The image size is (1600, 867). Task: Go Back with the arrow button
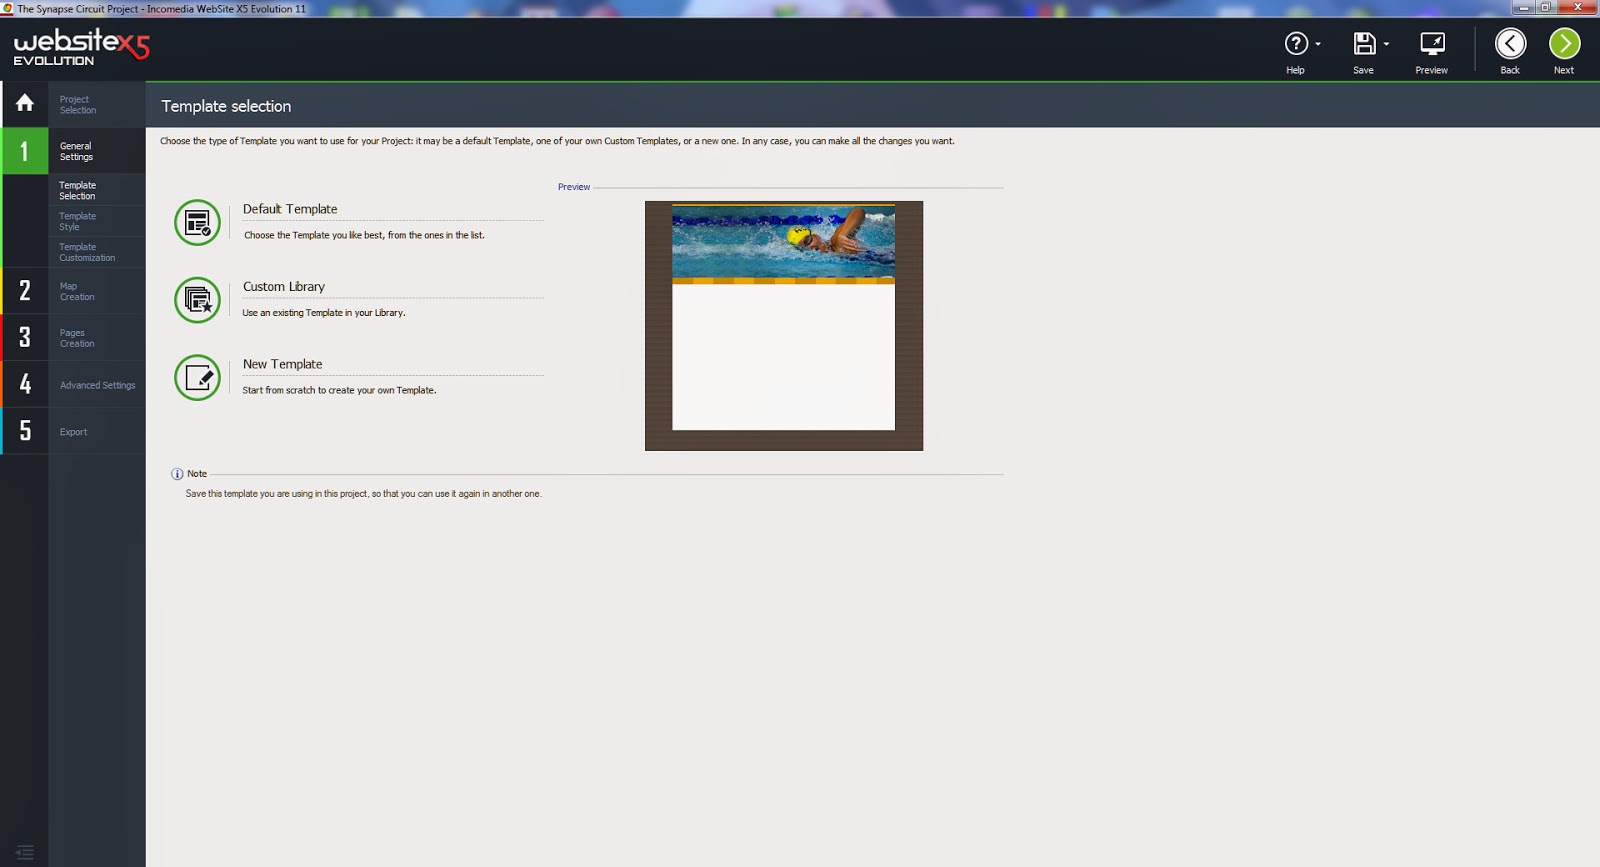coord(1510,44)
